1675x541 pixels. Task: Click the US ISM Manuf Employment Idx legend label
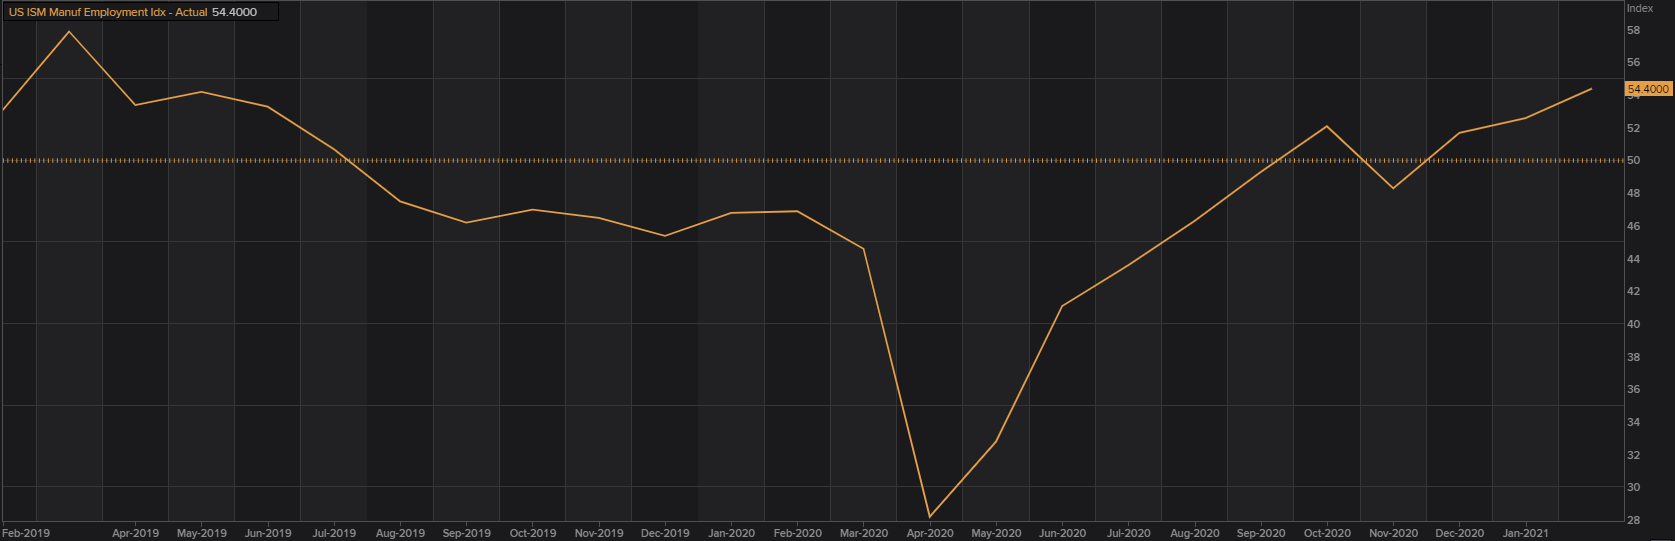(108, 12)
